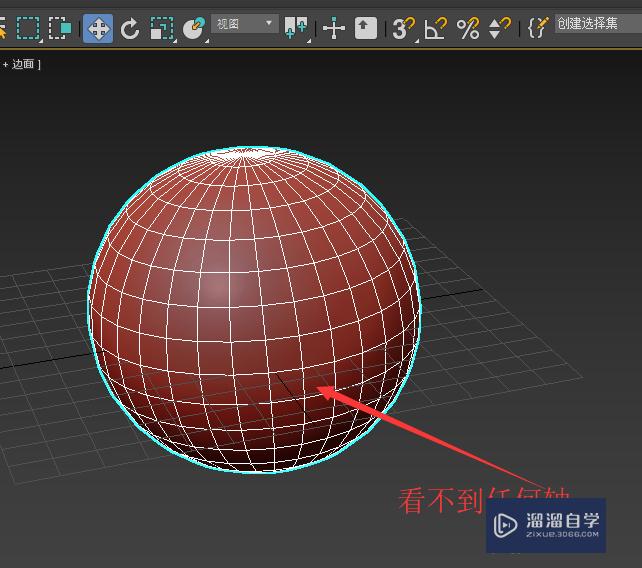Toggle Window/Crossing selection mode
The width and height of the screenshot is (642, 568).
pyautogui.click(x=61, y=28)
